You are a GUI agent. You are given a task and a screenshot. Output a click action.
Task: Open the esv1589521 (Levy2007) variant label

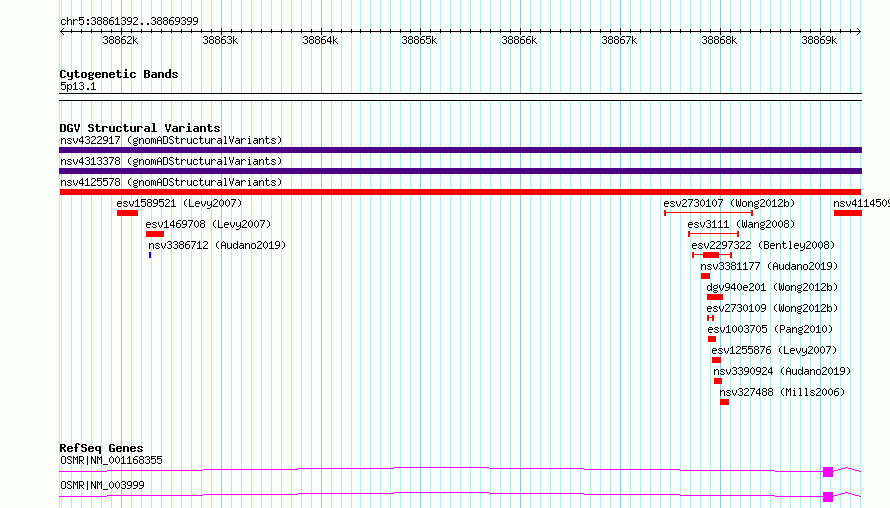[179, 203]
